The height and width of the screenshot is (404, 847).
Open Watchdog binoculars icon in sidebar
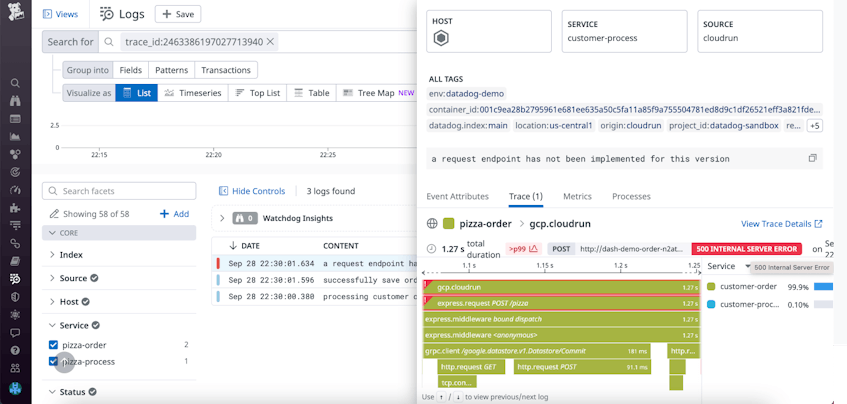pos(15,101)
